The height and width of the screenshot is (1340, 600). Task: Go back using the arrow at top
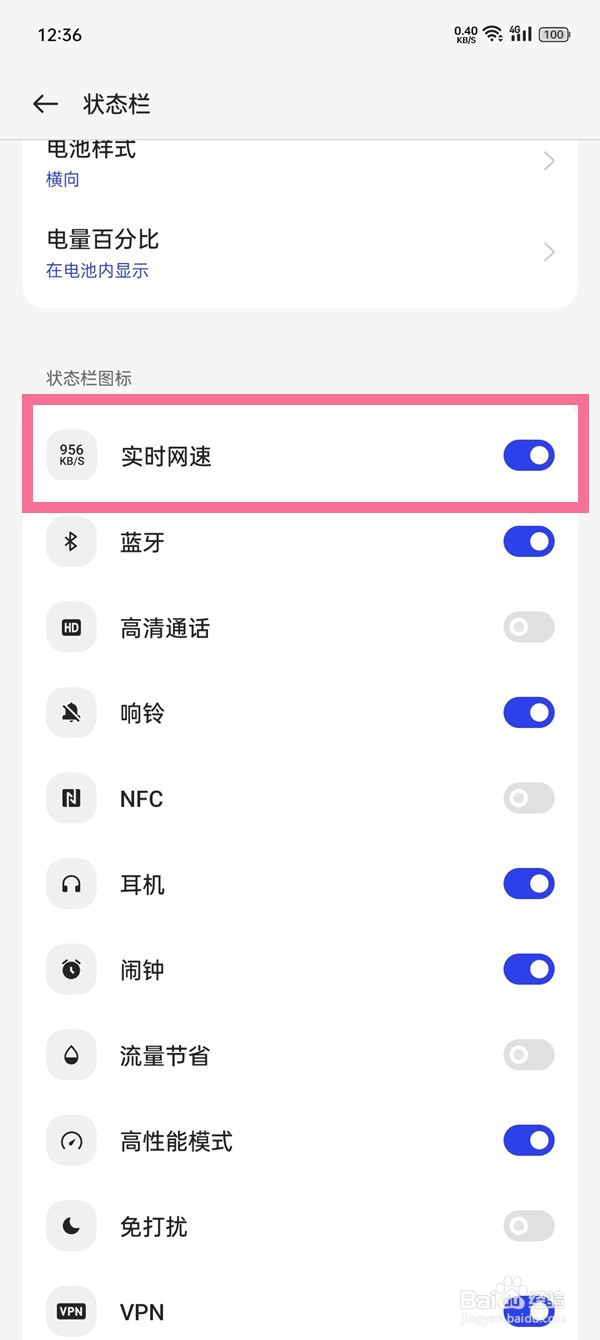click(x=45, y=104)
